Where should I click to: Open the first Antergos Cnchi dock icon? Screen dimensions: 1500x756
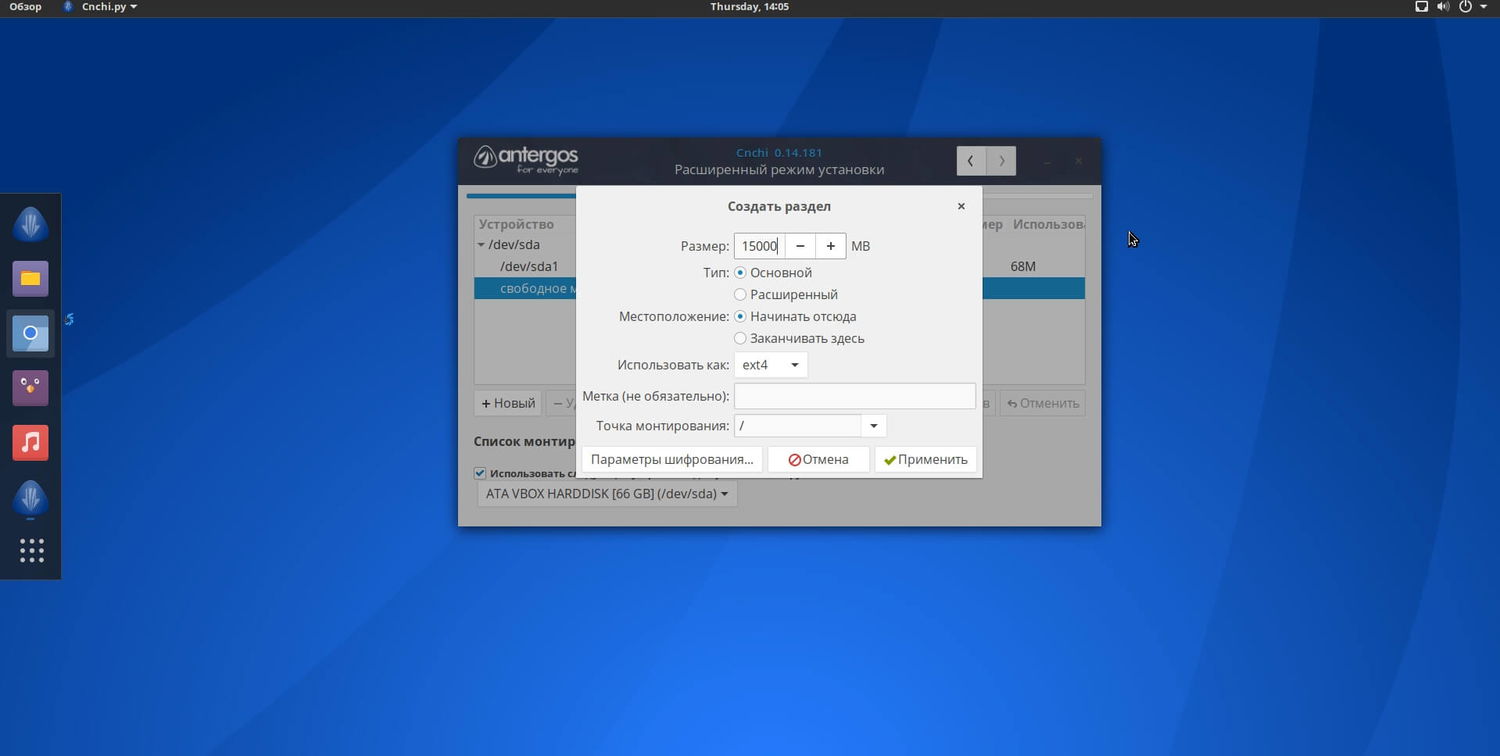point(30,224)
